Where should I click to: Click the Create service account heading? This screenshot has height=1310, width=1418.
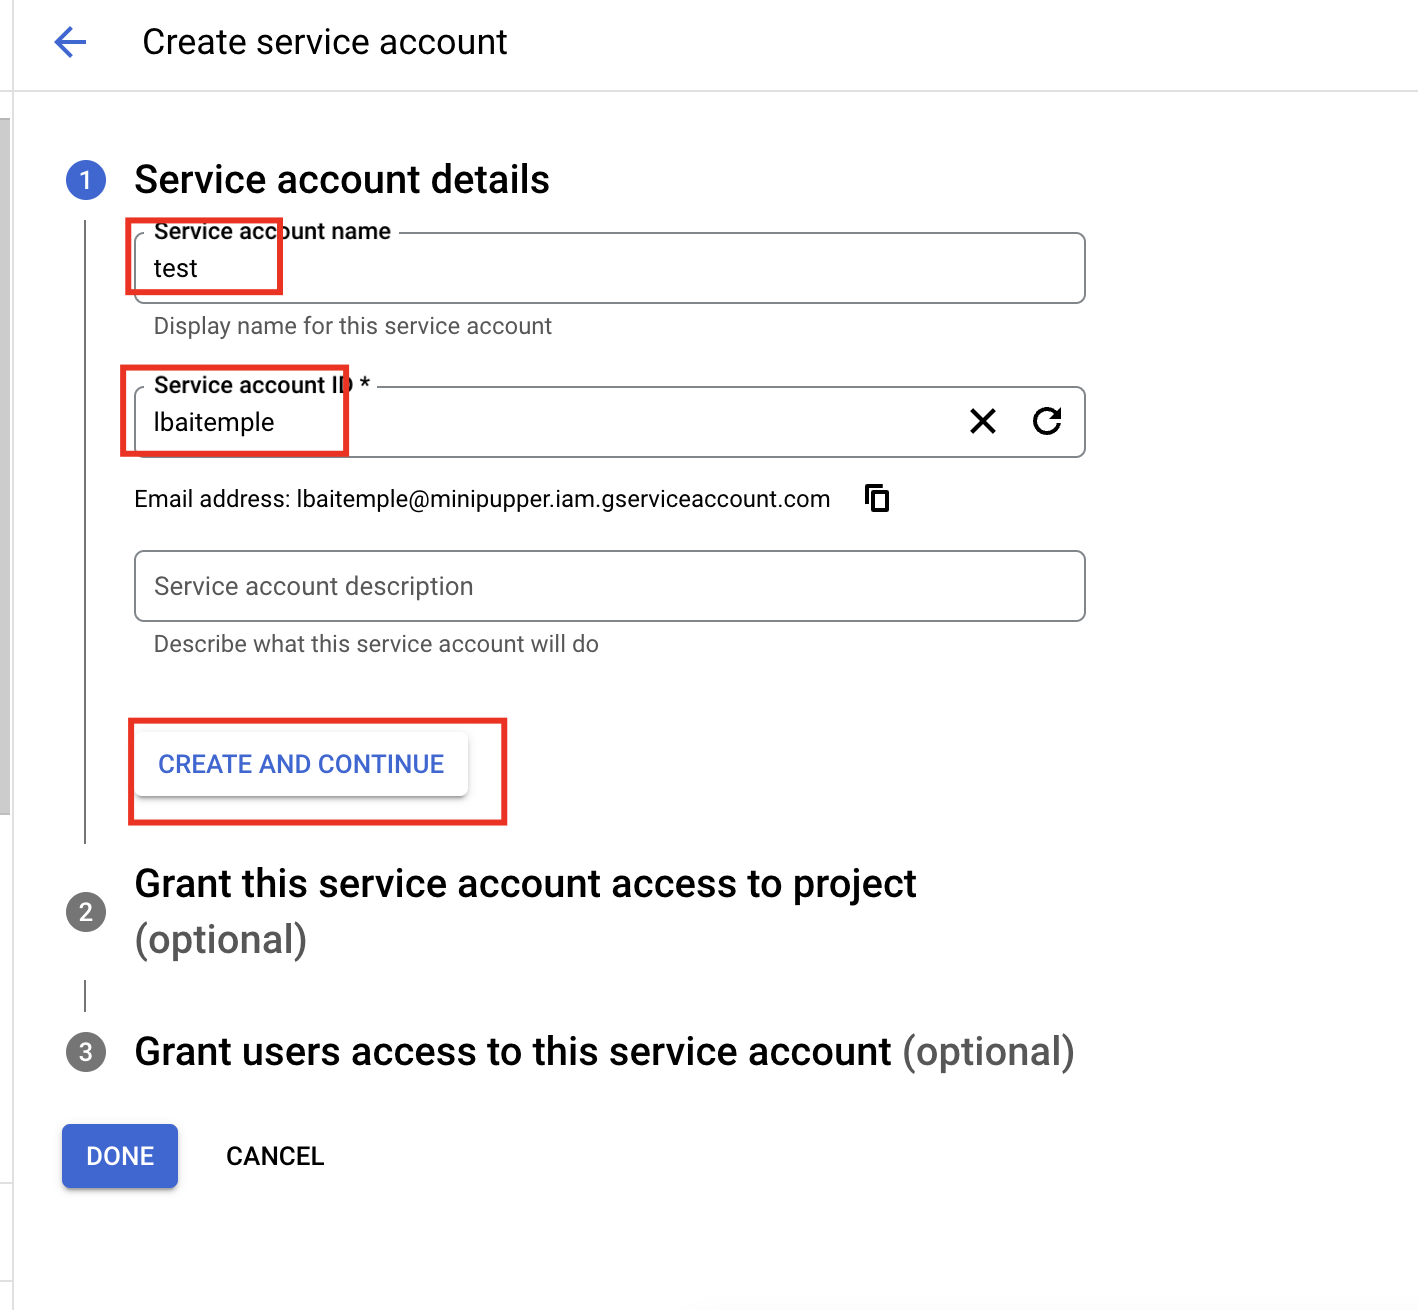[x=325, y=41]
